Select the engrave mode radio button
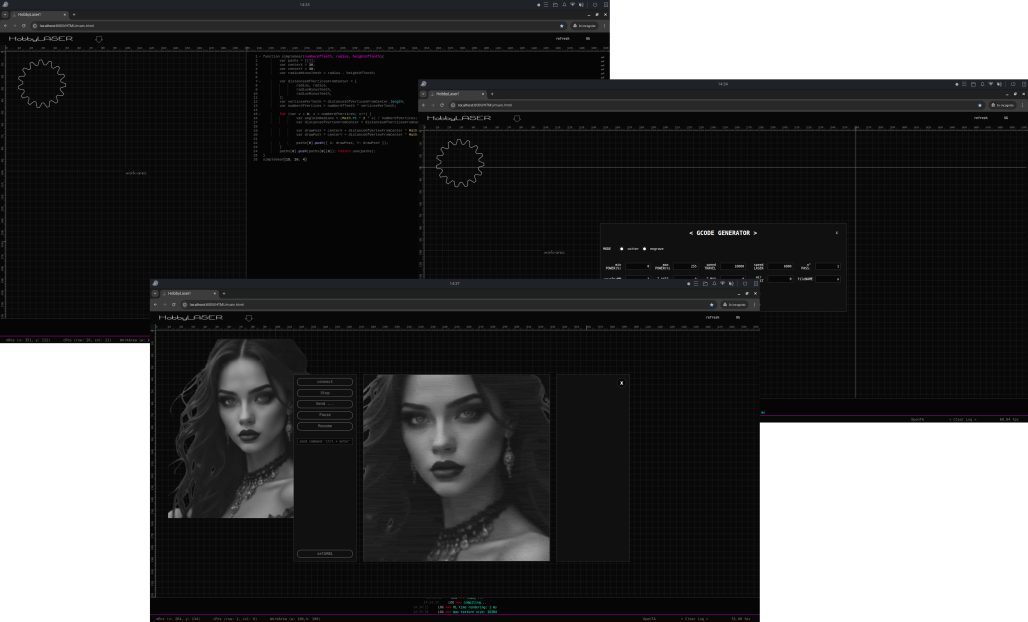 point(645,248)
